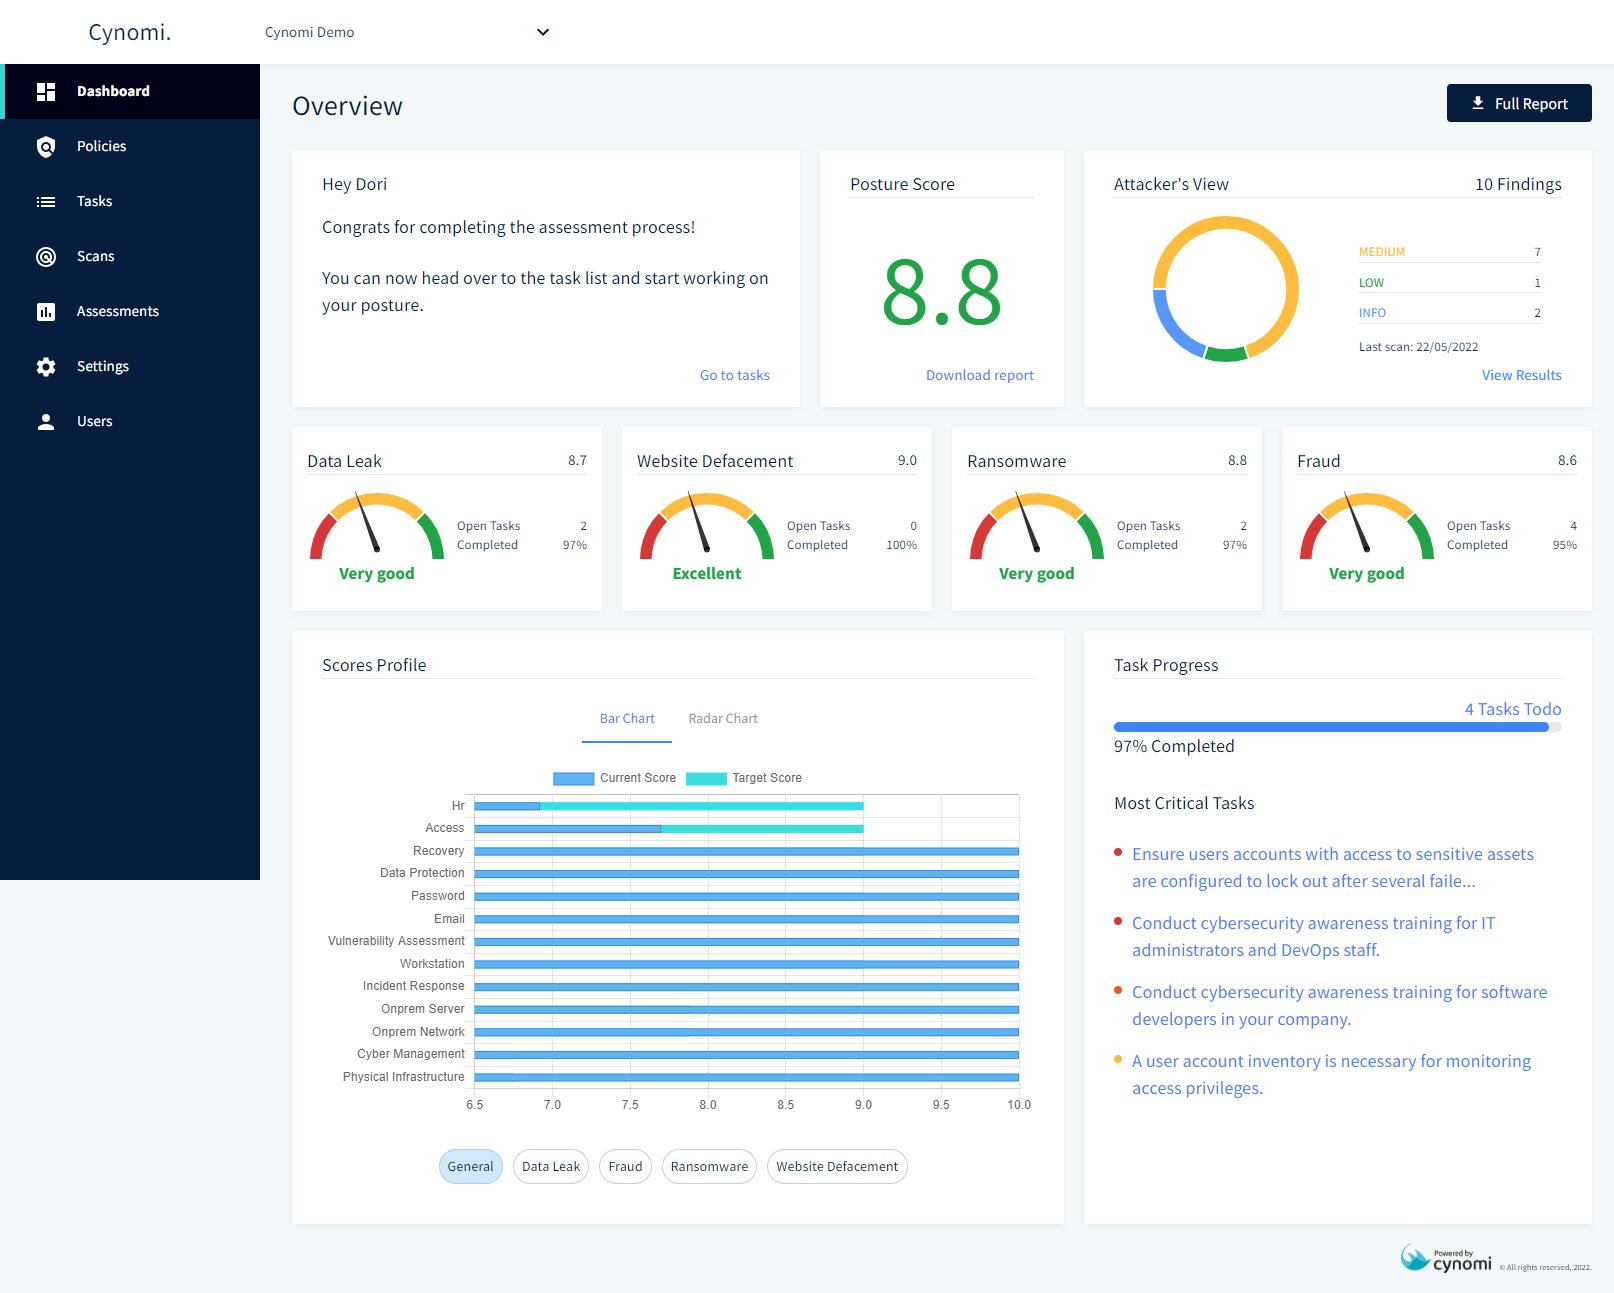Click Last scan: 22/05/2022 text

pyautogui.click(x=1418, y=347)
